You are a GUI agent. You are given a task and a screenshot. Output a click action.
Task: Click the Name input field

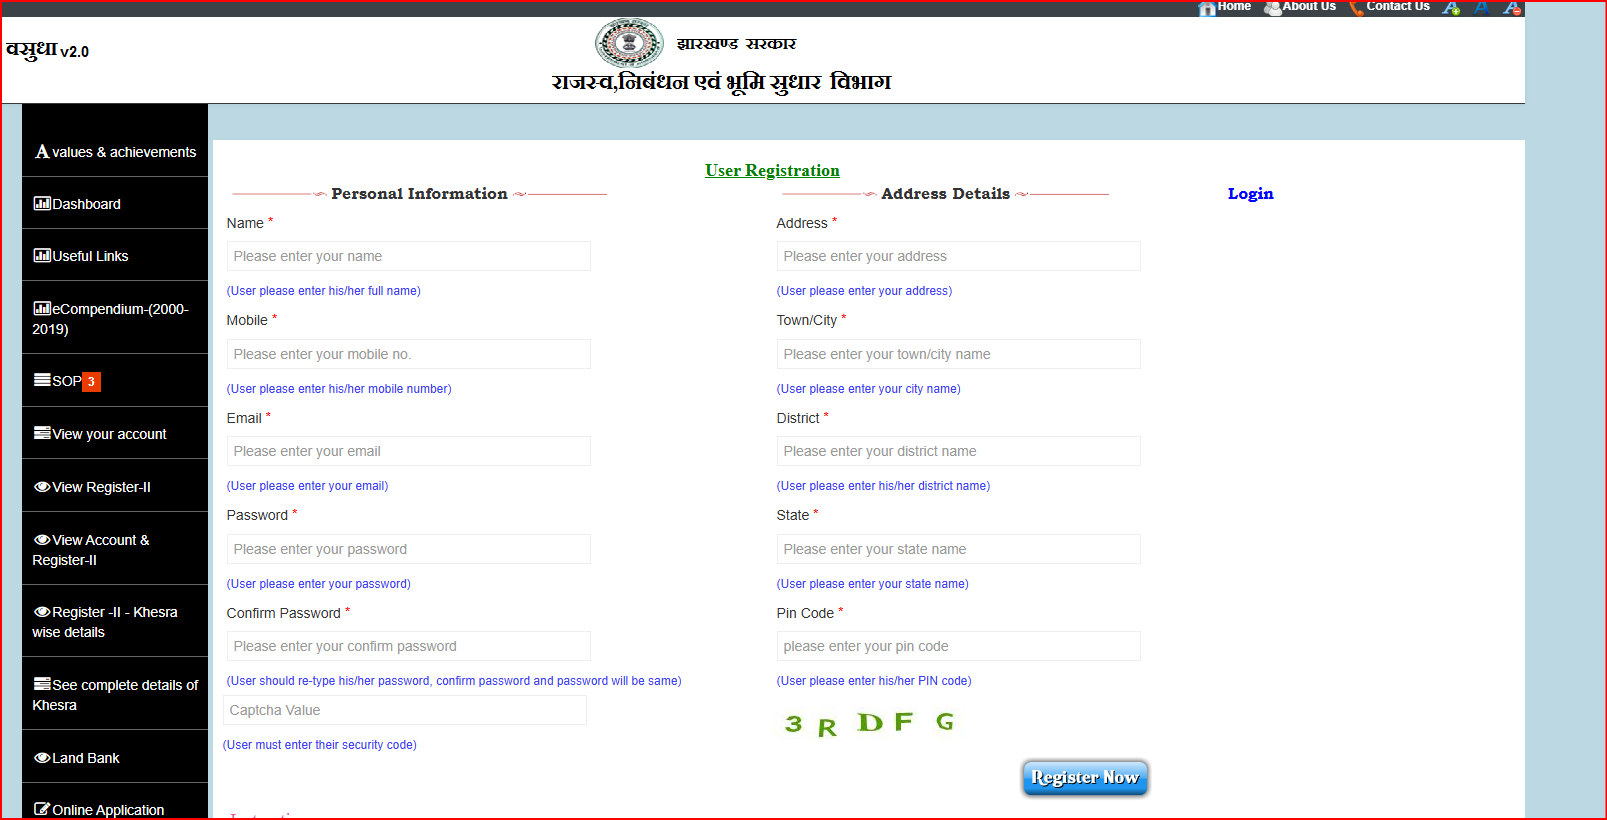408,256
